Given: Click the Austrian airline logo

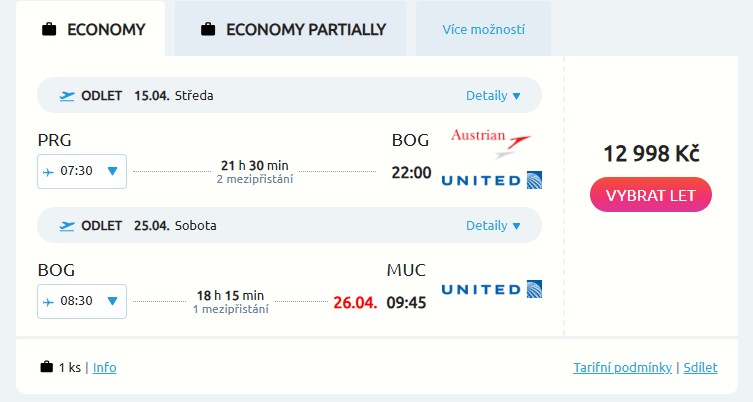Looking at the screenshot, I should (490, 141).
